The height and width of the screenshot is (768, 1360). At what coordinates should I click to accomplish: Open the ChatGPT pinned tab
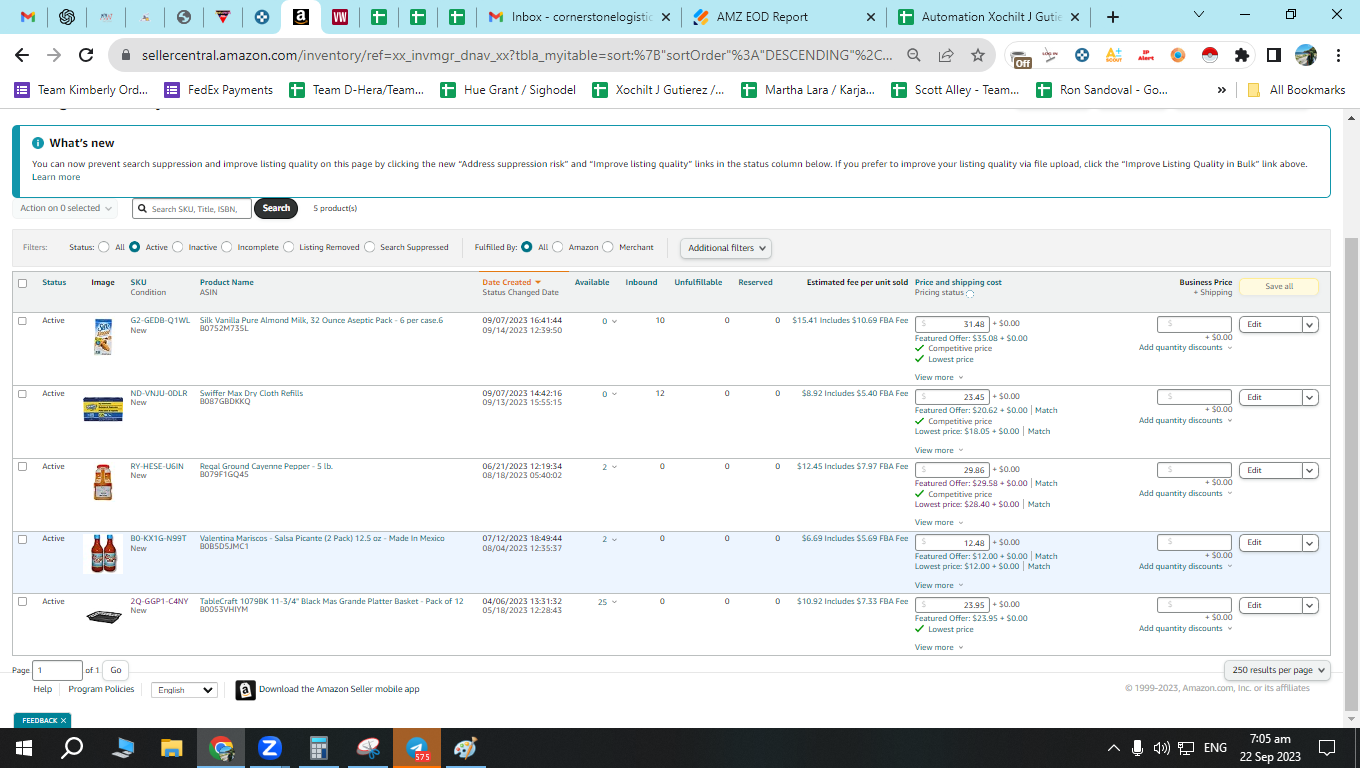[67, 17]
